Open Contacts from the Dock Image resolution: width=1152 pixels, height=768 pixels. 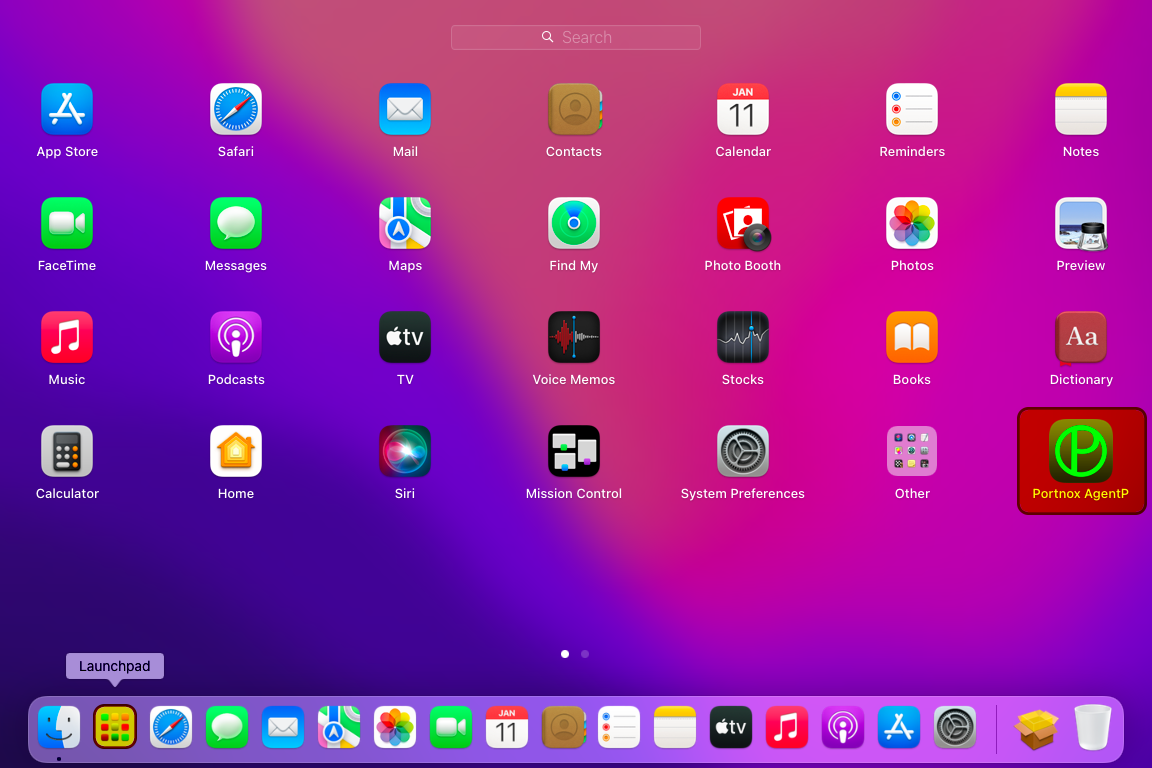click(x=564, y=728)
